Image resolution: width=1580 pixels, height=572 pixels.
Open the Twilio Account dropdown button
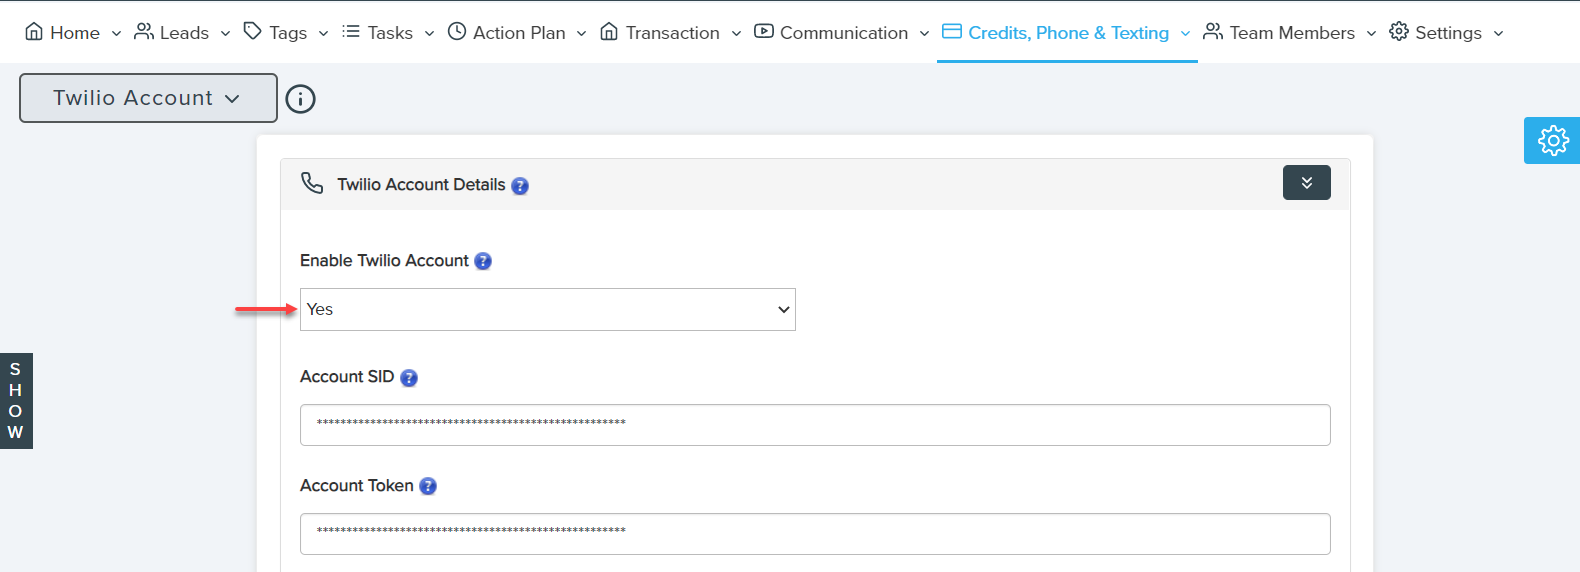[x=148, y=98]
